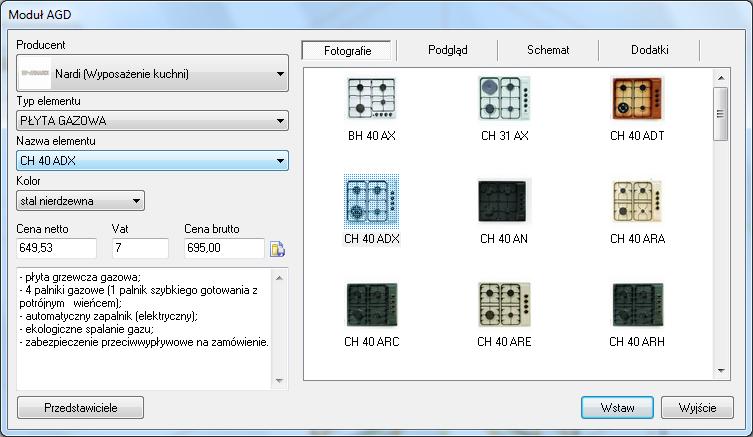Switch to the Fotografie tab
Viewport: 753px width, 437px height.
[x=347, y=50]
